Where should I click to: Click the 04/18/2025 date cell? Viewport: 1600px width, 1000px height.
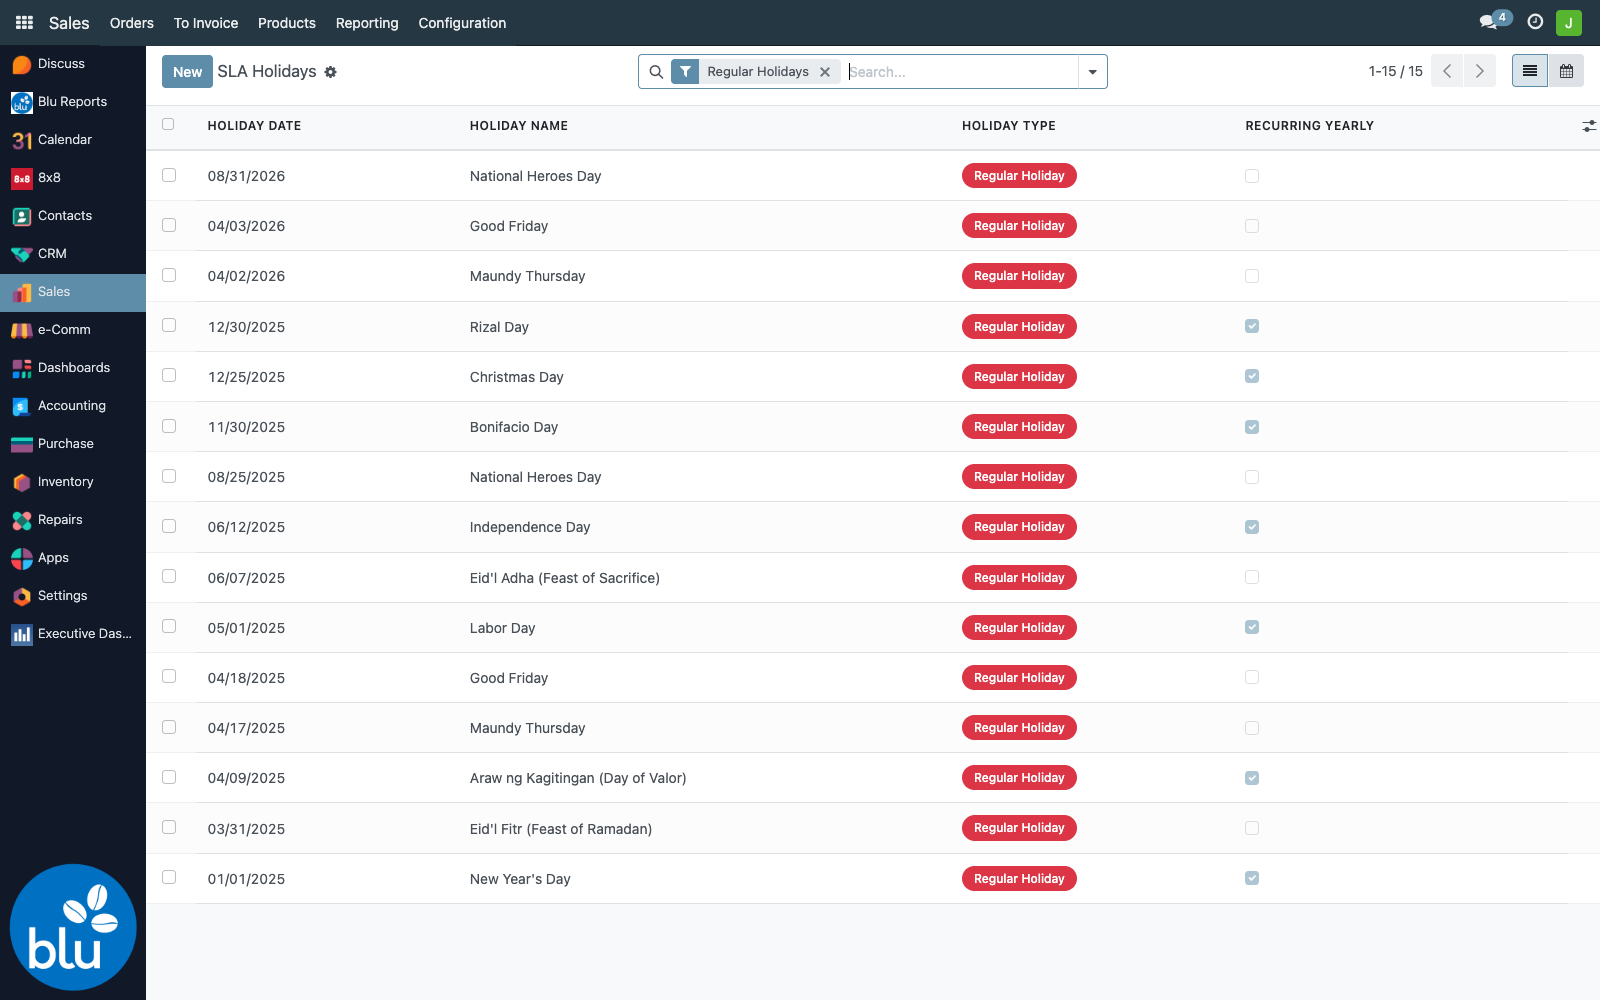(x=246, y=678)
